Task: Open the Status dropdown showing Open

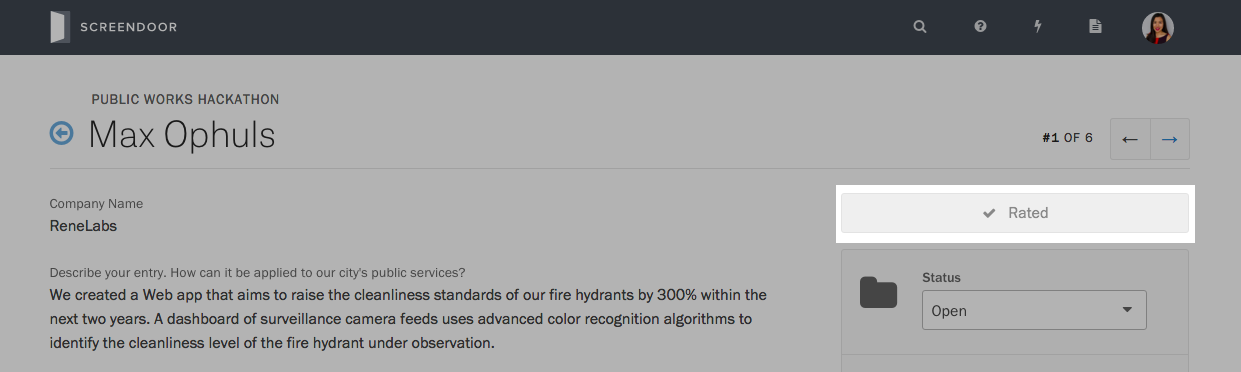Action: (1034, 310)
